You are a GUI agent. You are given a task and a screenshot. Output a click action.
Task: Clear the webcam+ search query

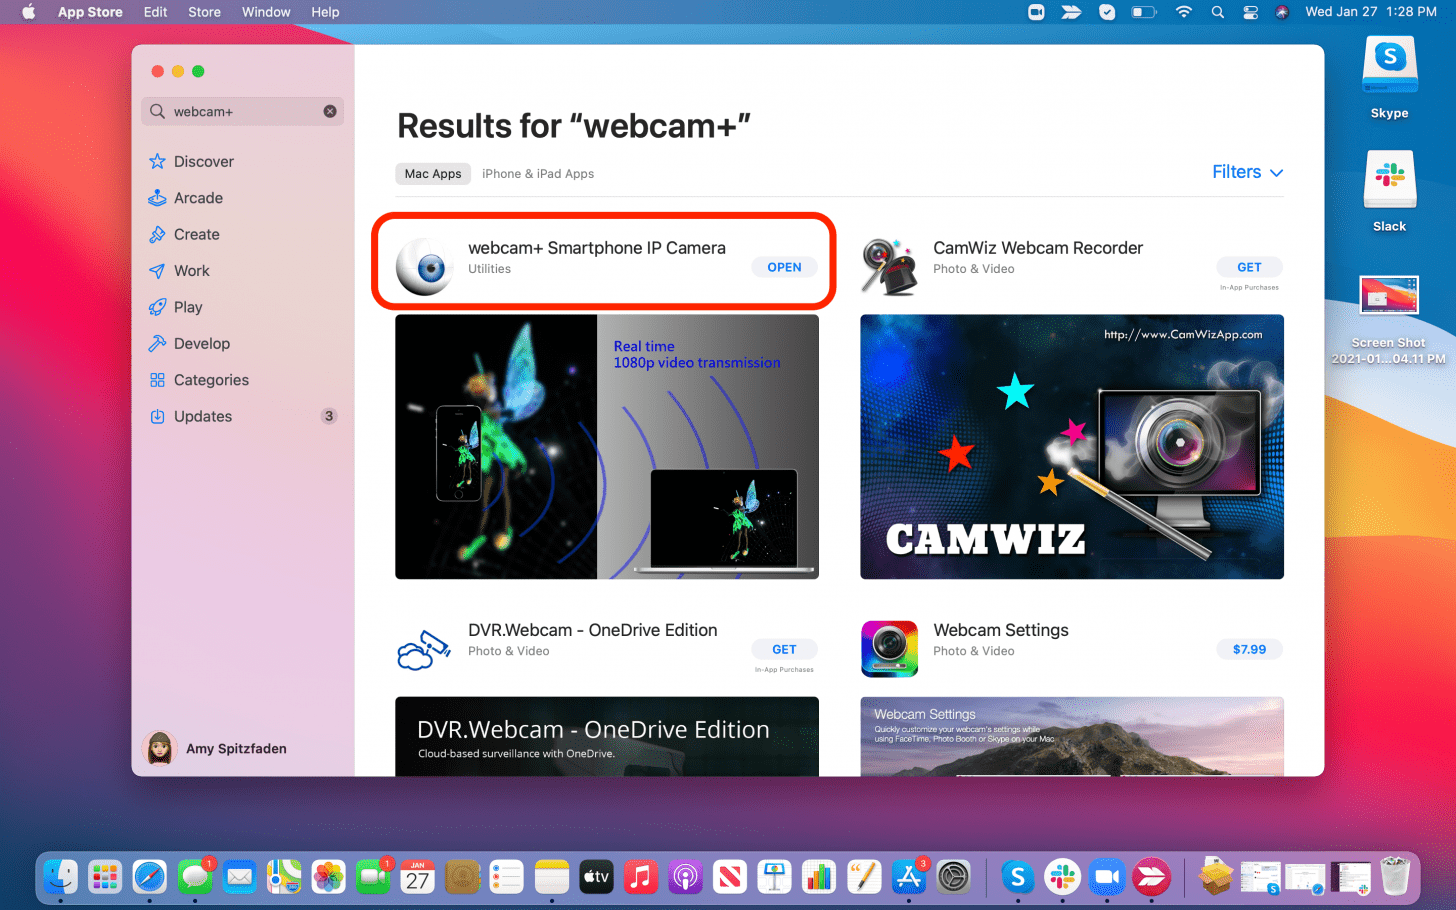[330, 111]
